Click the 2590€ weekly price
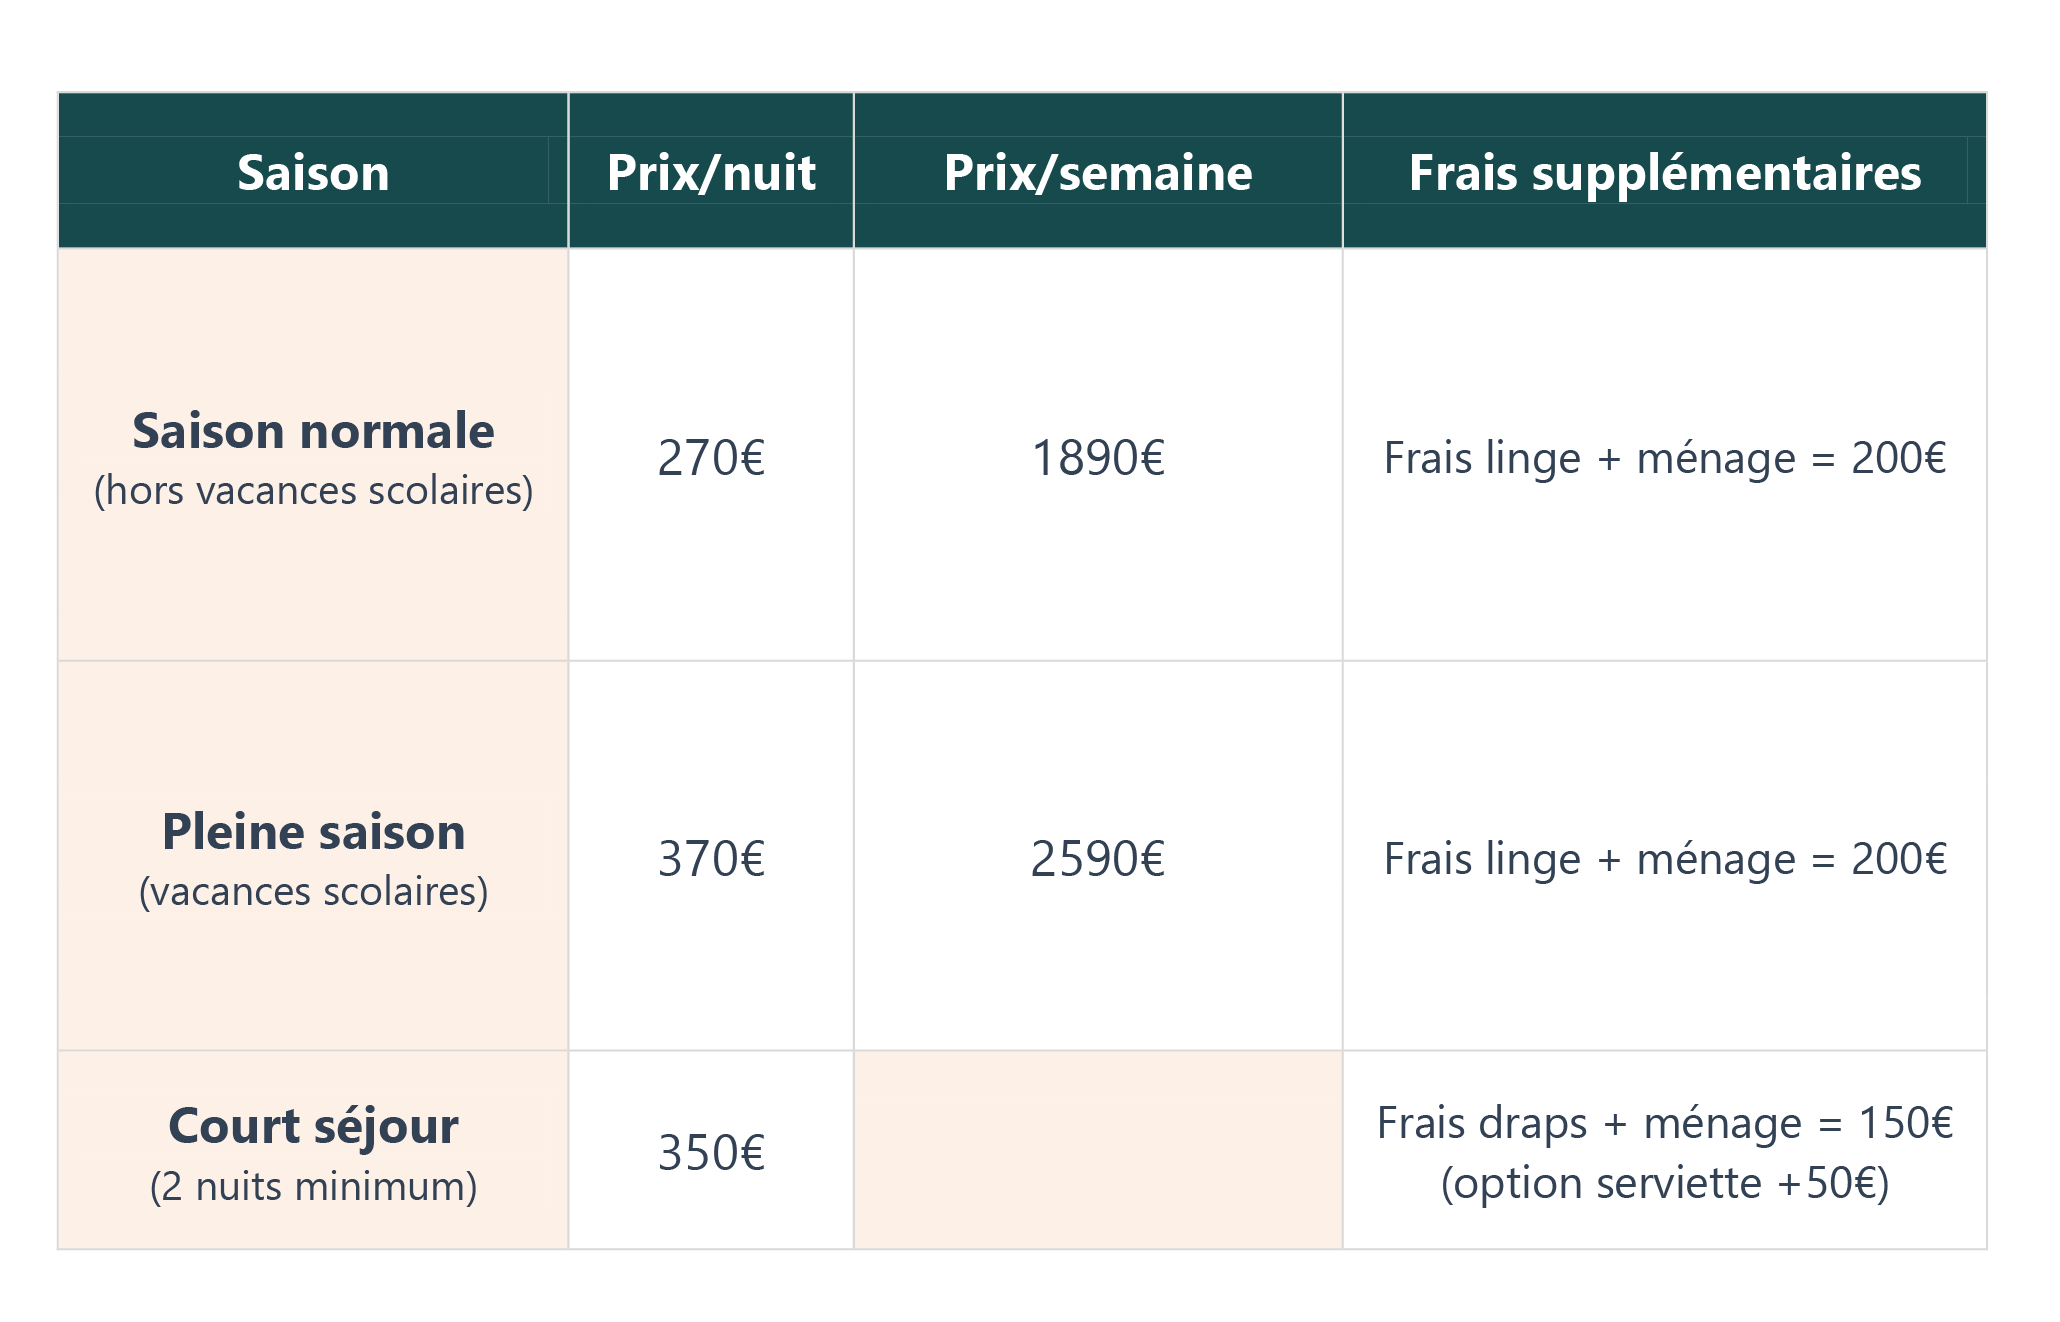 tap(1098, 859)
